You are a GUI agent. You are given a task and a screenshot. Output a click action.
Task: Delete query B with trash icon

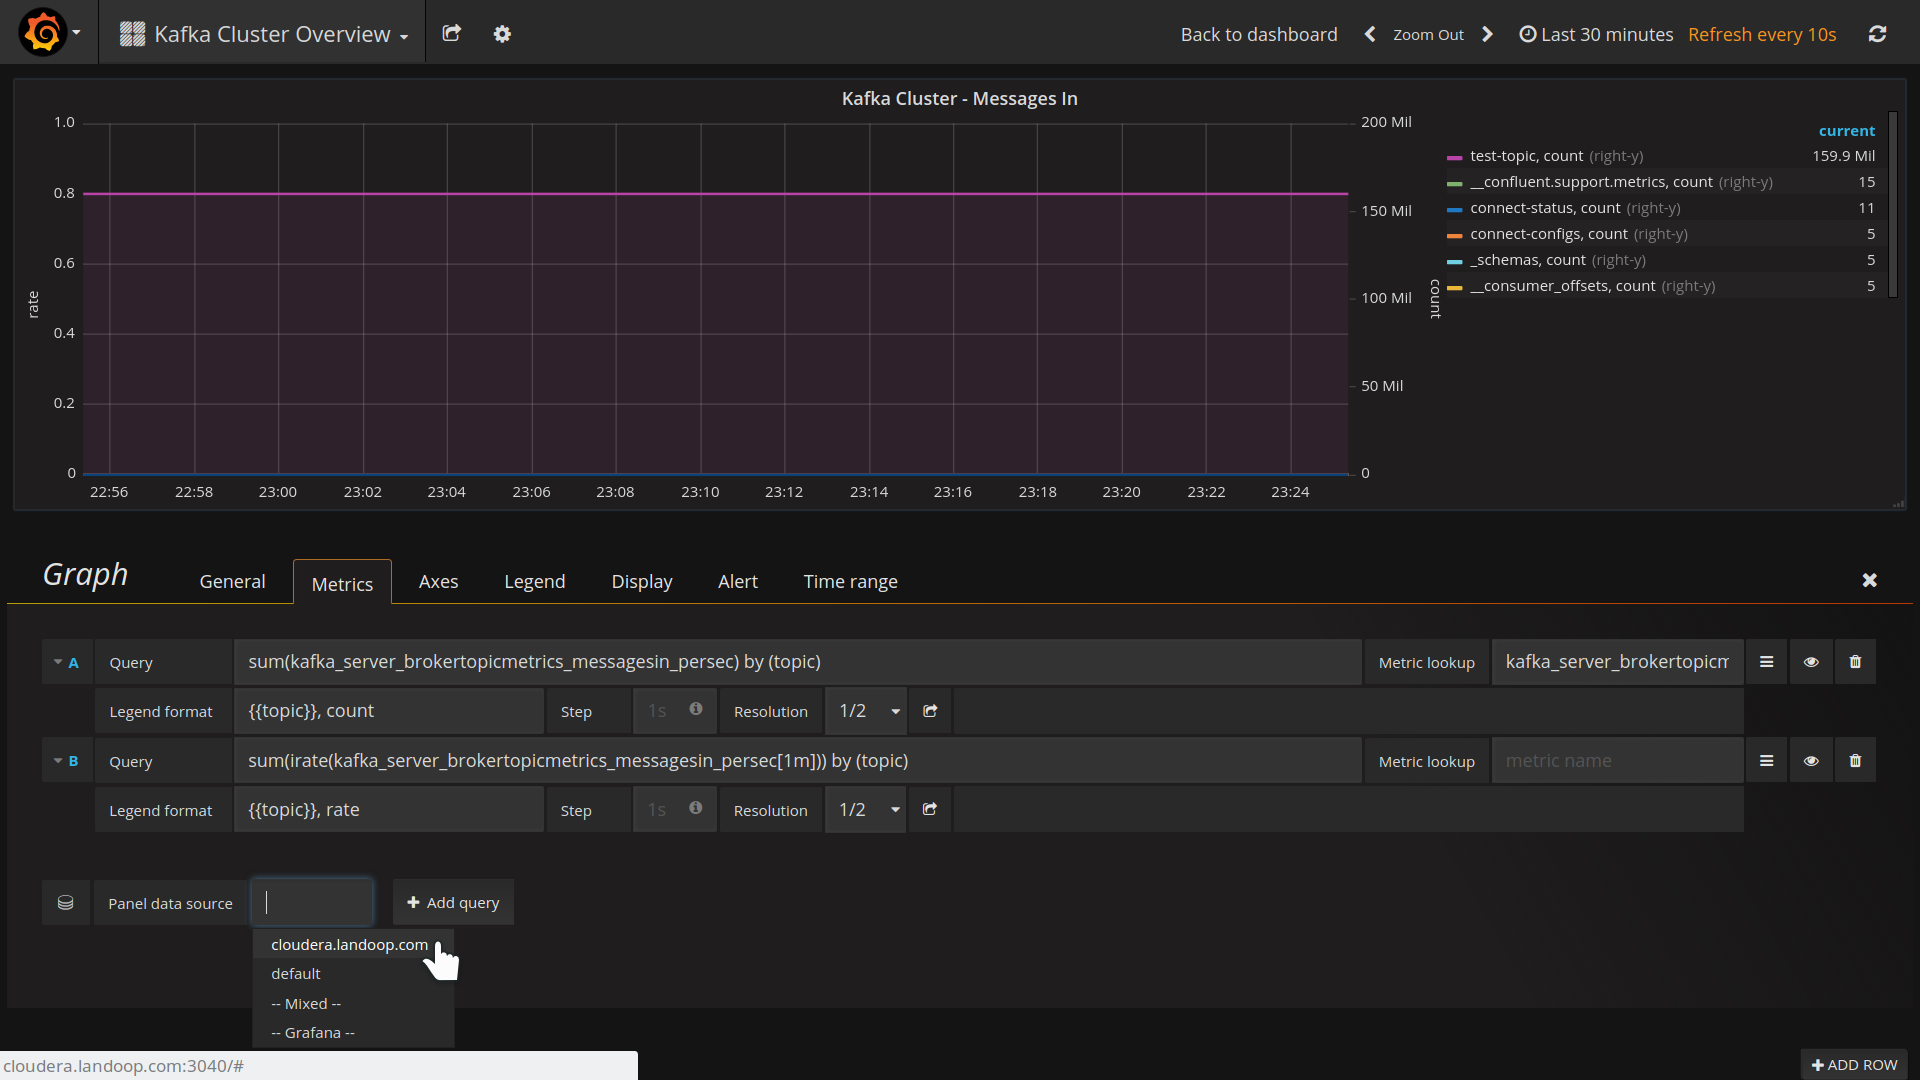pyautogui.click(x=1855, y=761)
